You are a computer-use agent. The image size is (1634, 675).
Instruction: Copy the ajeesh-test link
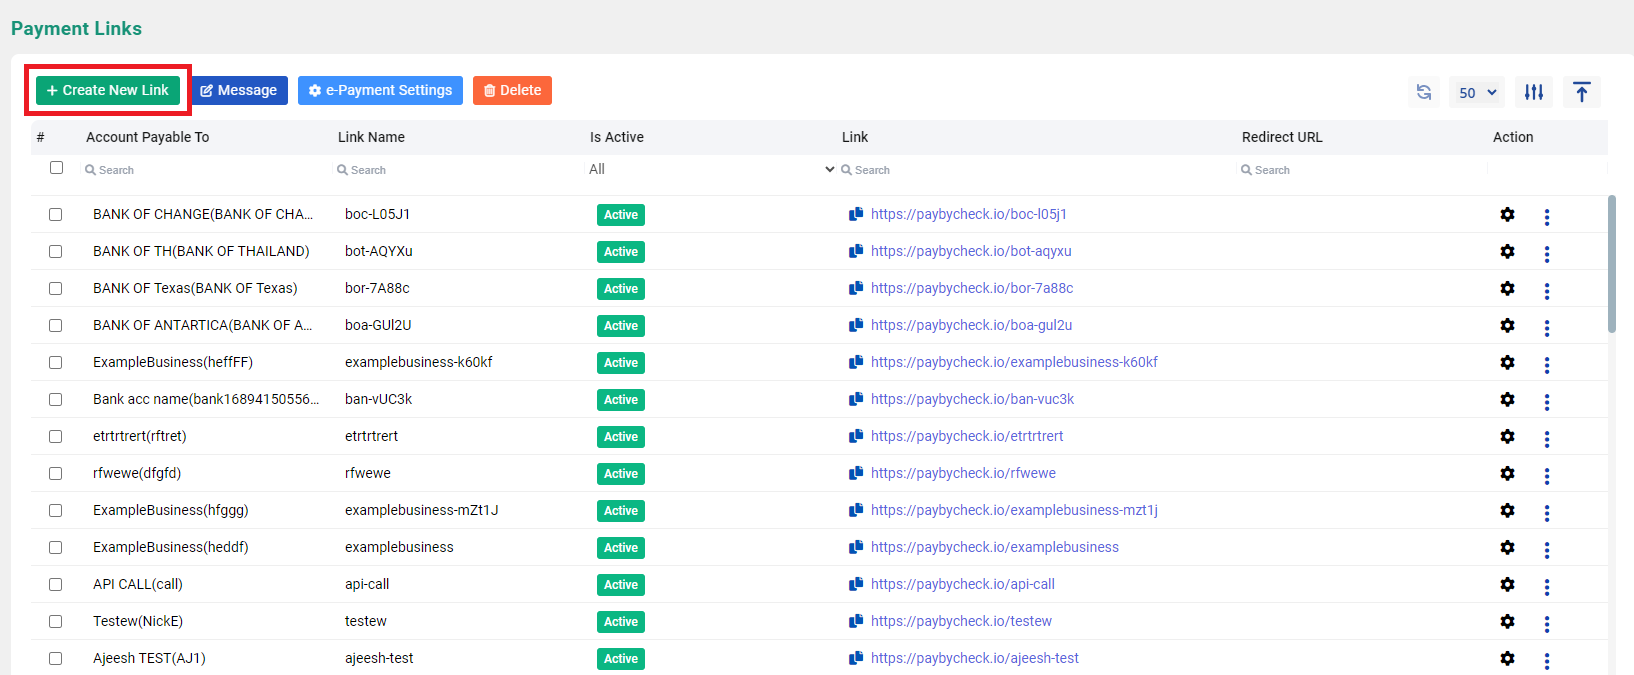856,658
